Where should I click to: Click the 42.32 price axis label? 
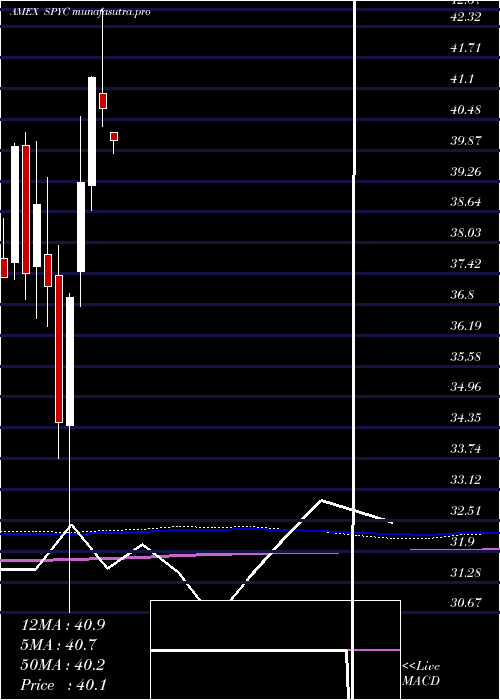(x=466, y=17)
